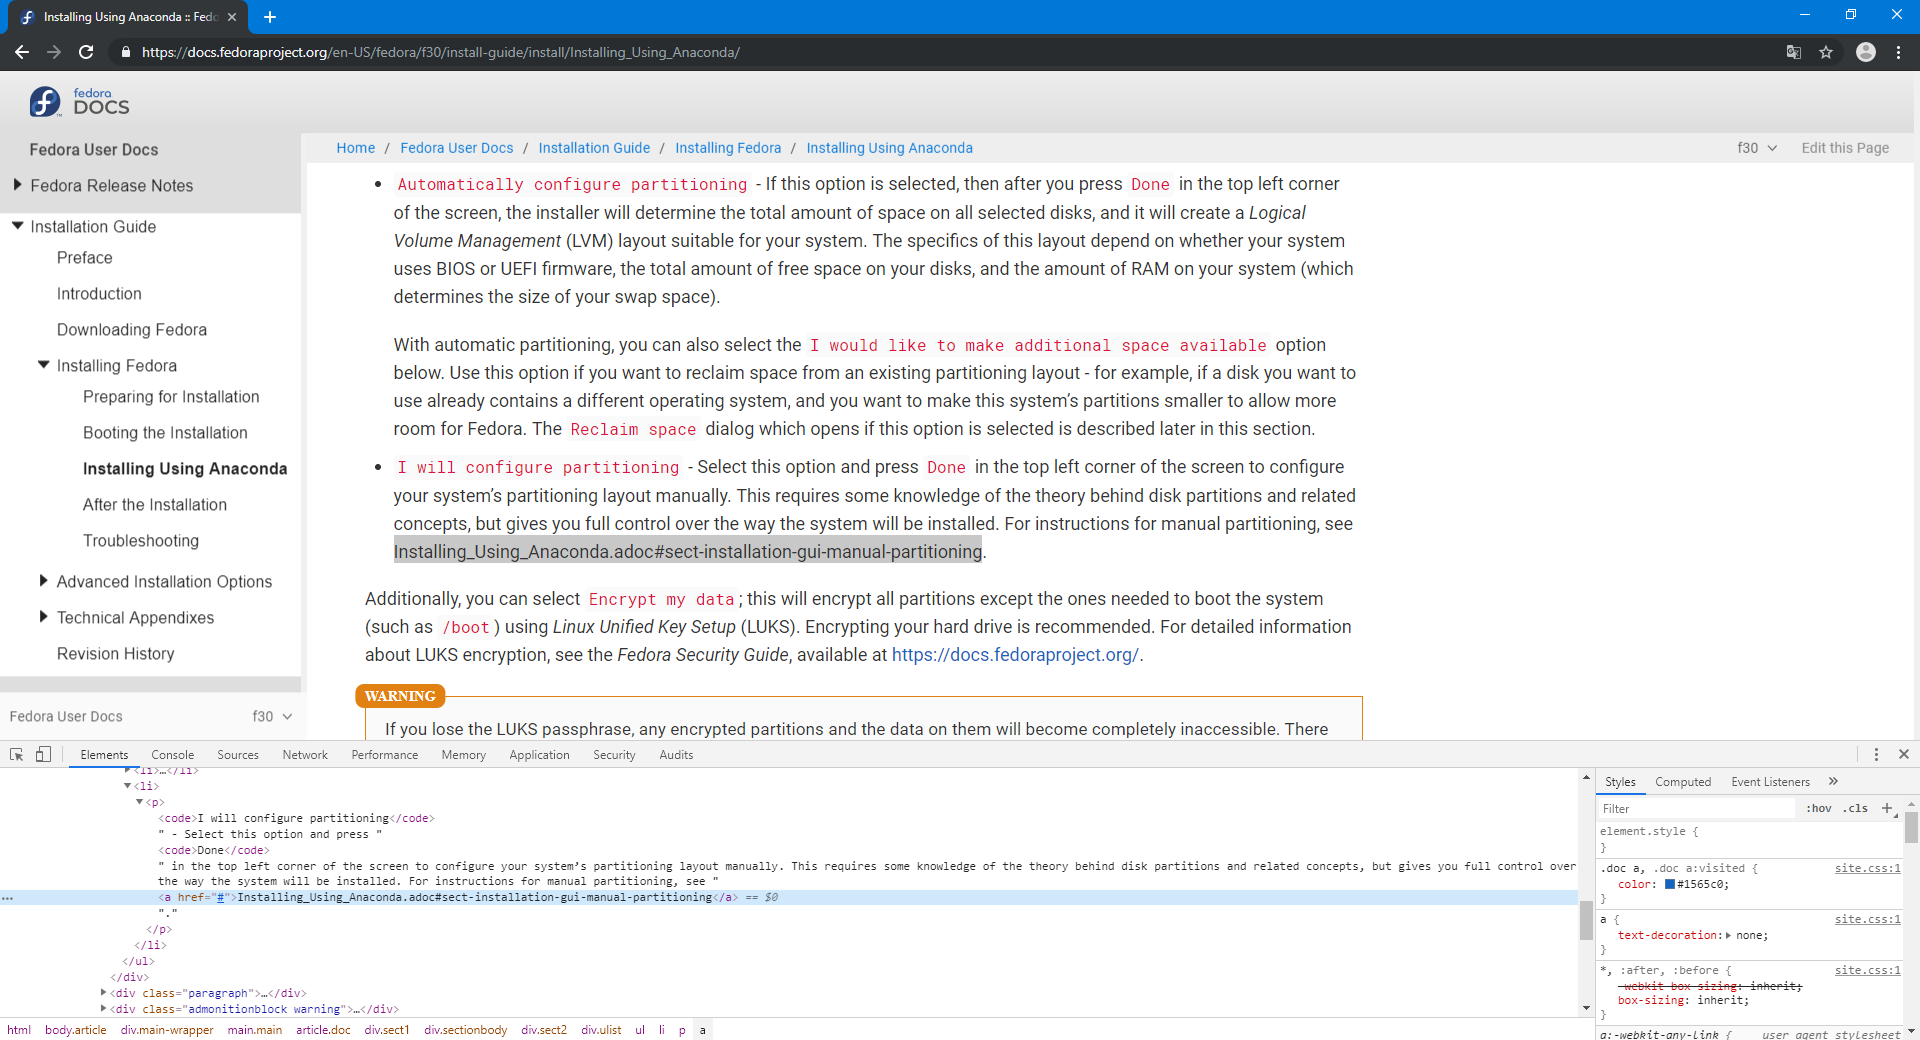This screenshot has height=1040, width=1920.
Task: Bookmark this page with the star
Action: point(1826,52)
